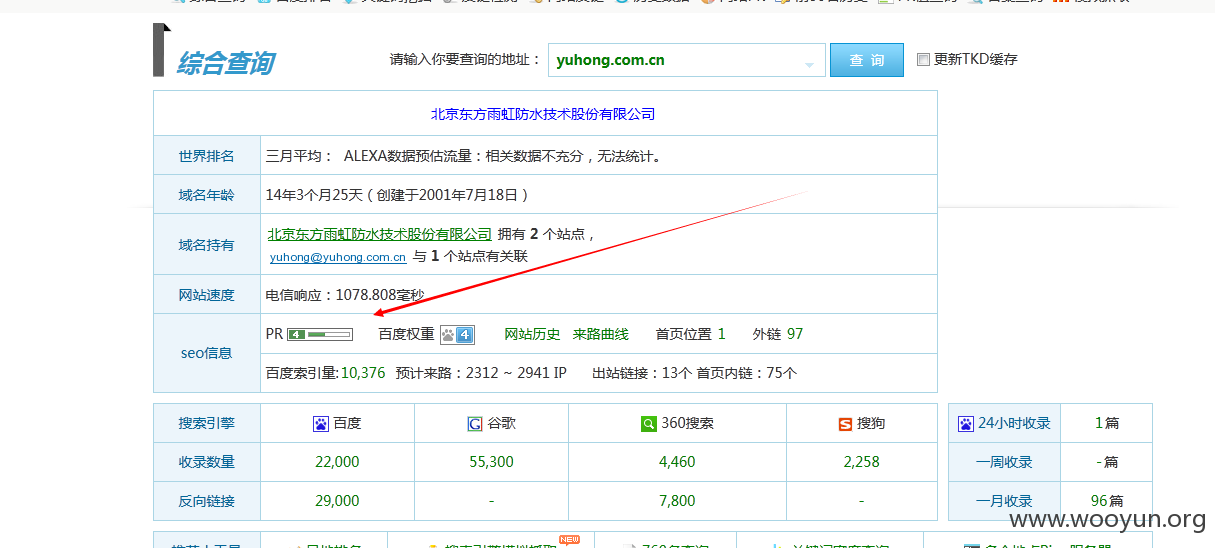Viewport: 1215px width, 548px height.
Task: Click the 搜索引擎 row header
Action: [207, 424]
